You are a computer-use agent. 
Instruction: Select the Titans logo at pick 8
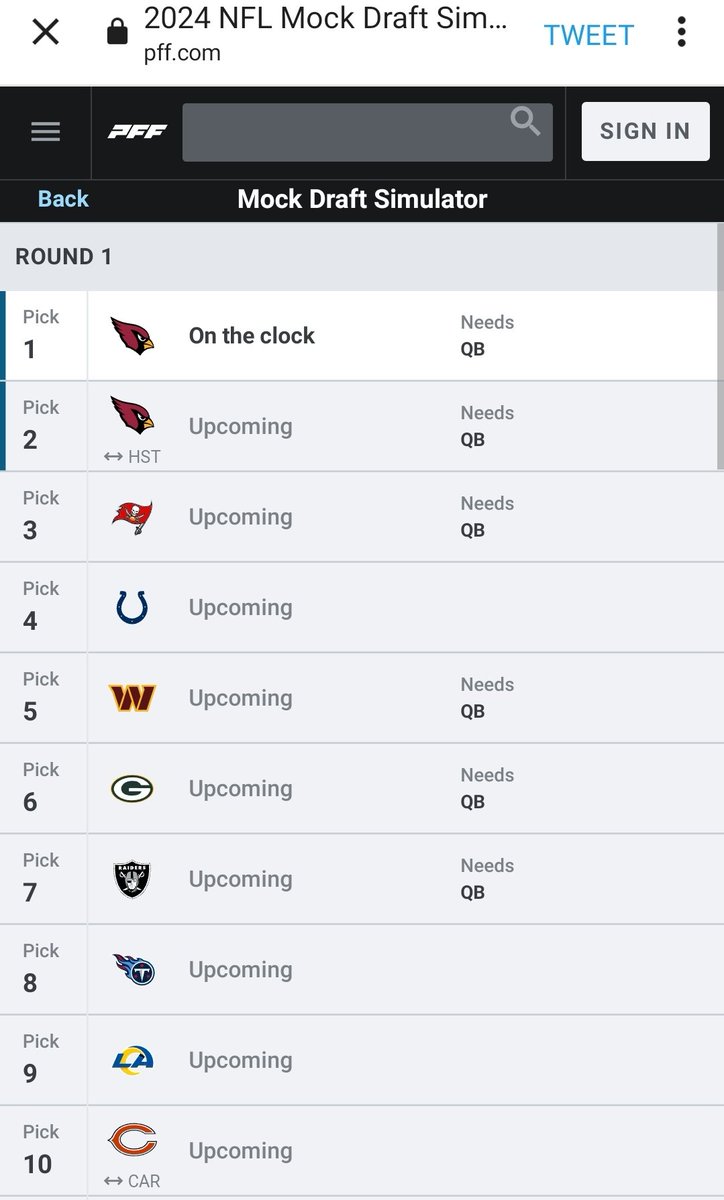pos(133,969)
